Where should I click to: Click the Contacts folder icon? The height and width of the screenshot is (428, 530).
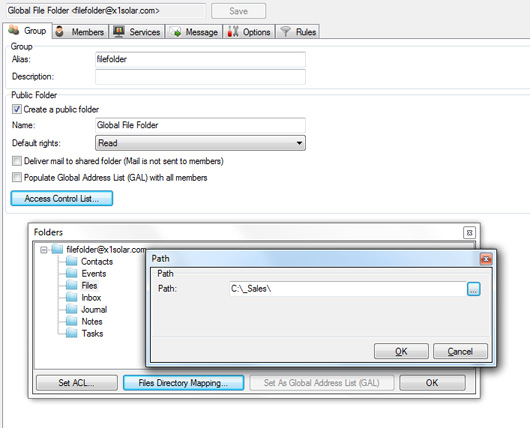coord(71,261)
